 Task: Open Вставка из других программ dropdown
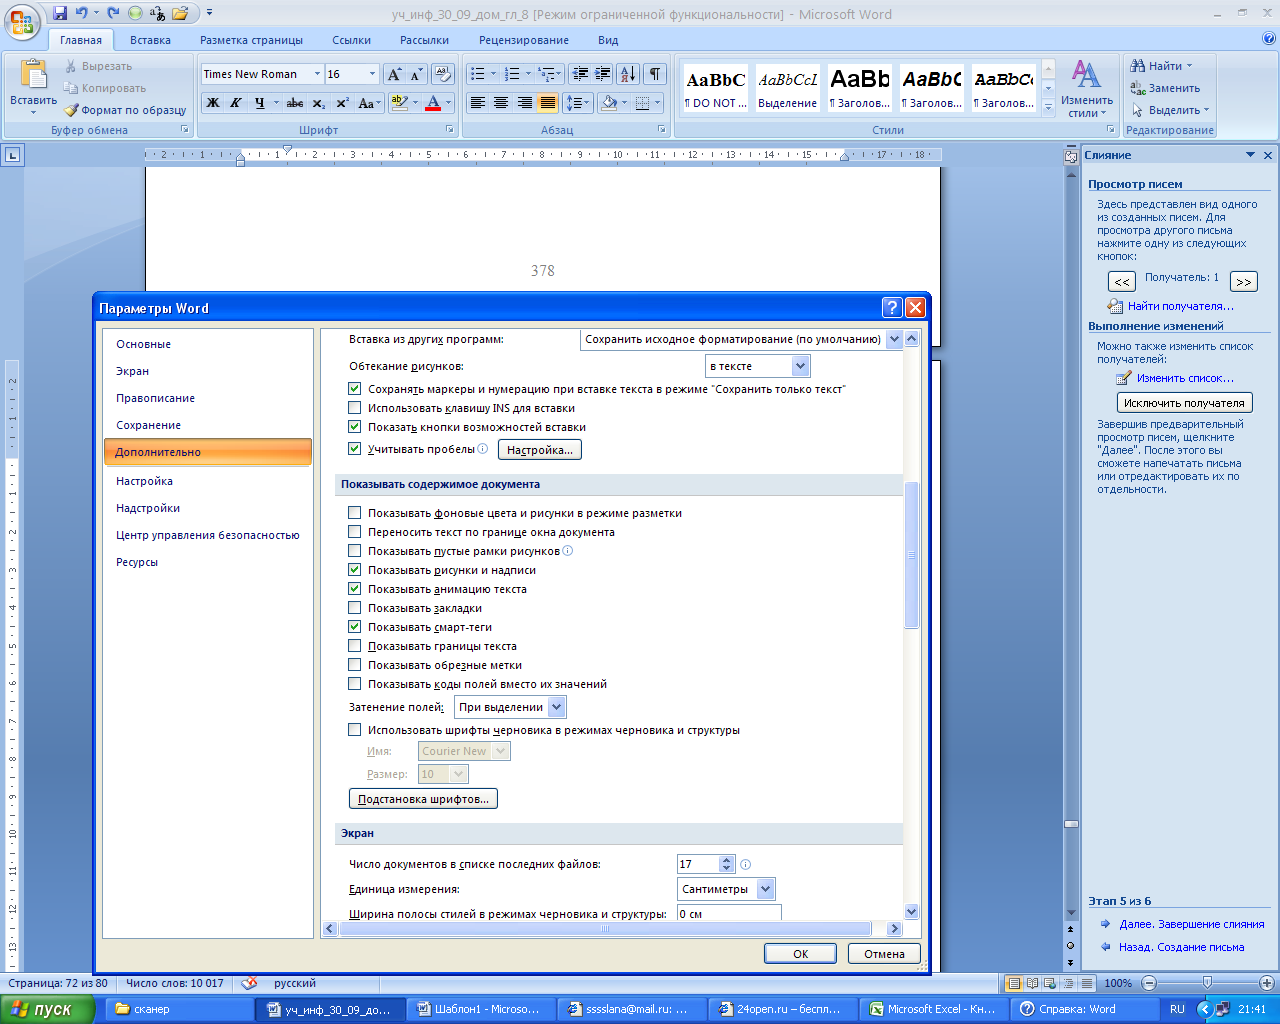[x=894, y=339]
